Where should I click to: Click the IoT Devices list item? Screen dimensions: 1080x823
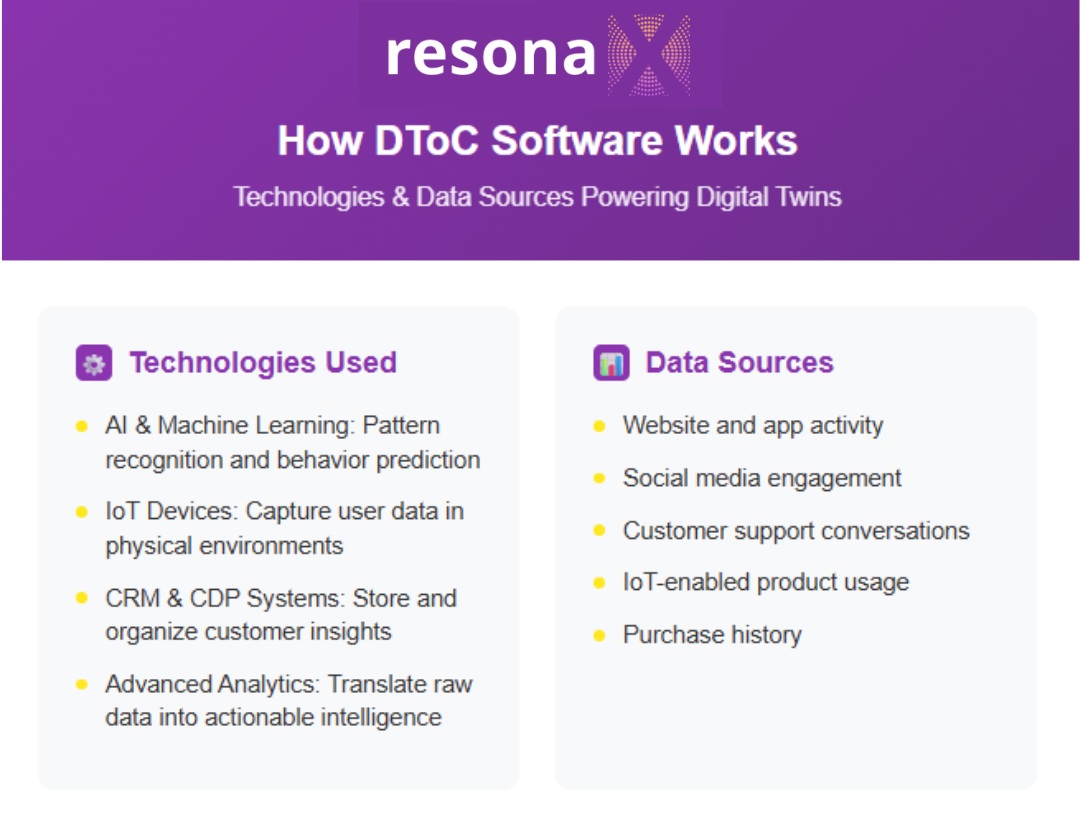click(284, 528)
